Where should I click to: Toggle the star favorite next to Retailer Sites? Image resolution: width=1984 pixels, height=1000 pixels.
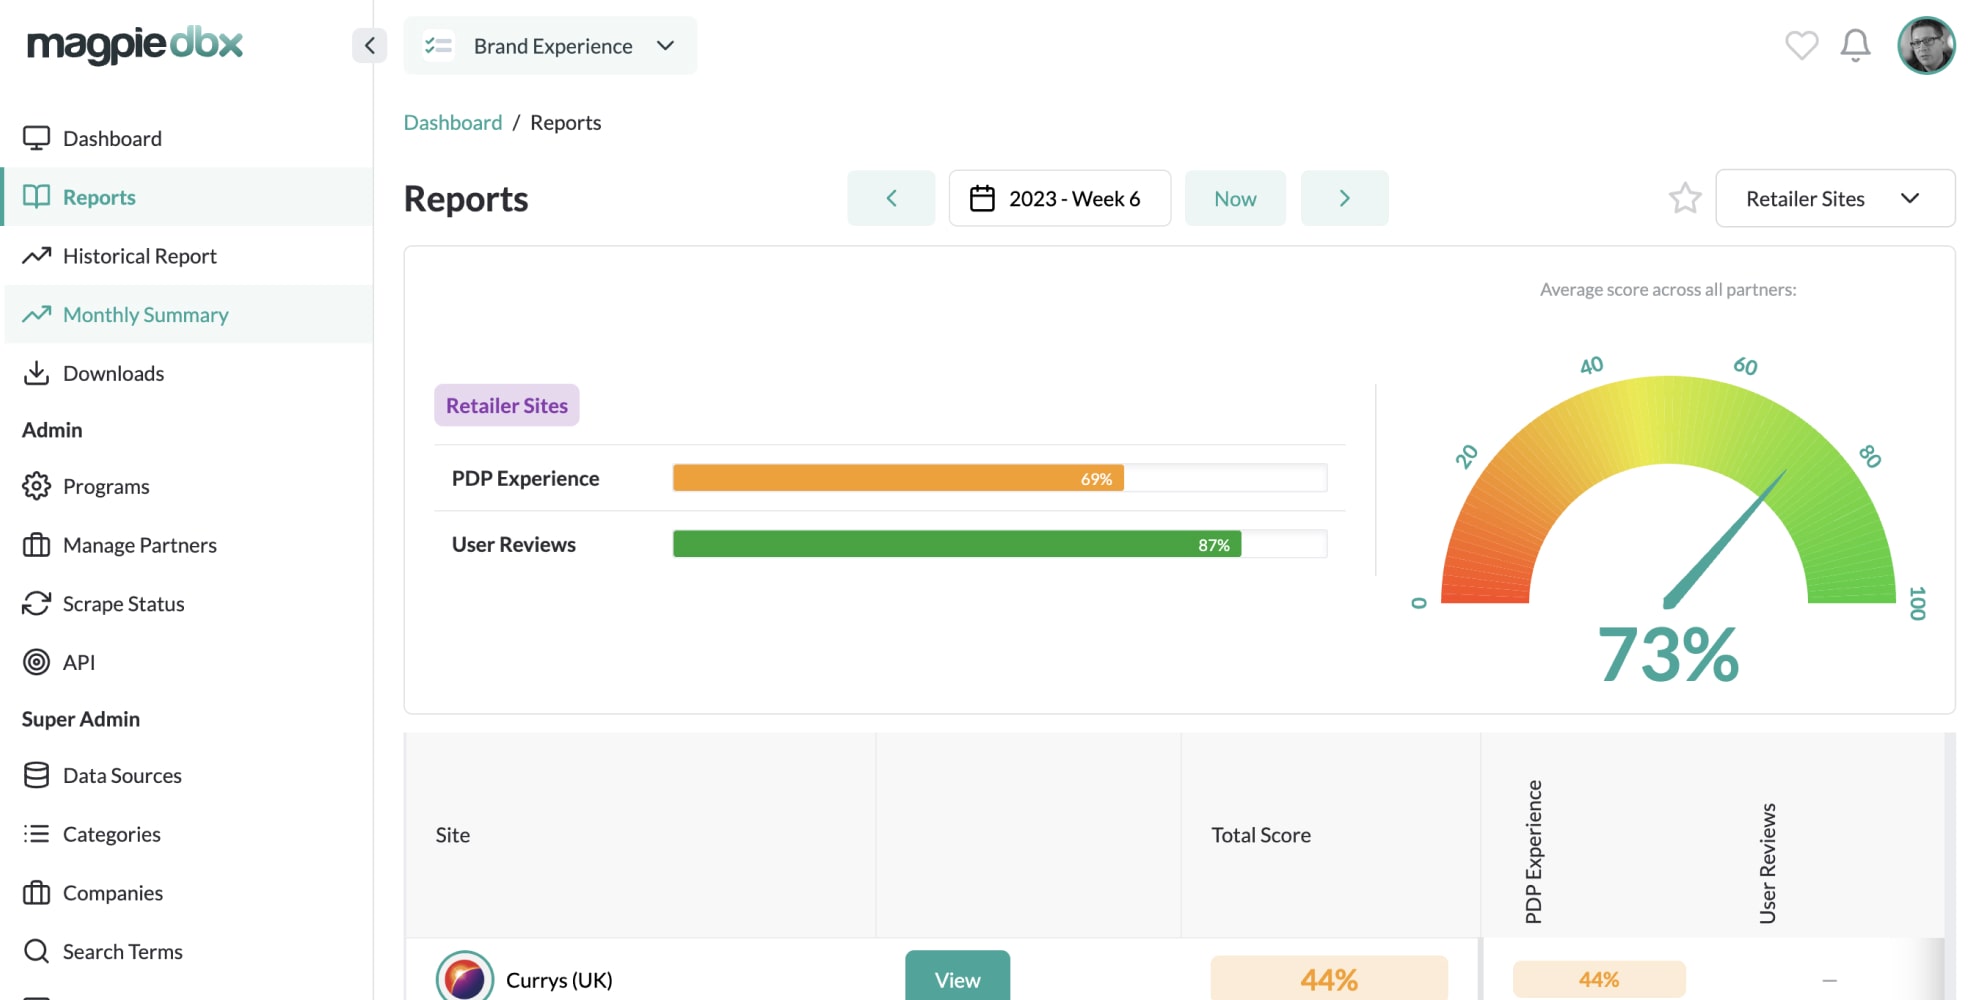(x=1685, y=198)
